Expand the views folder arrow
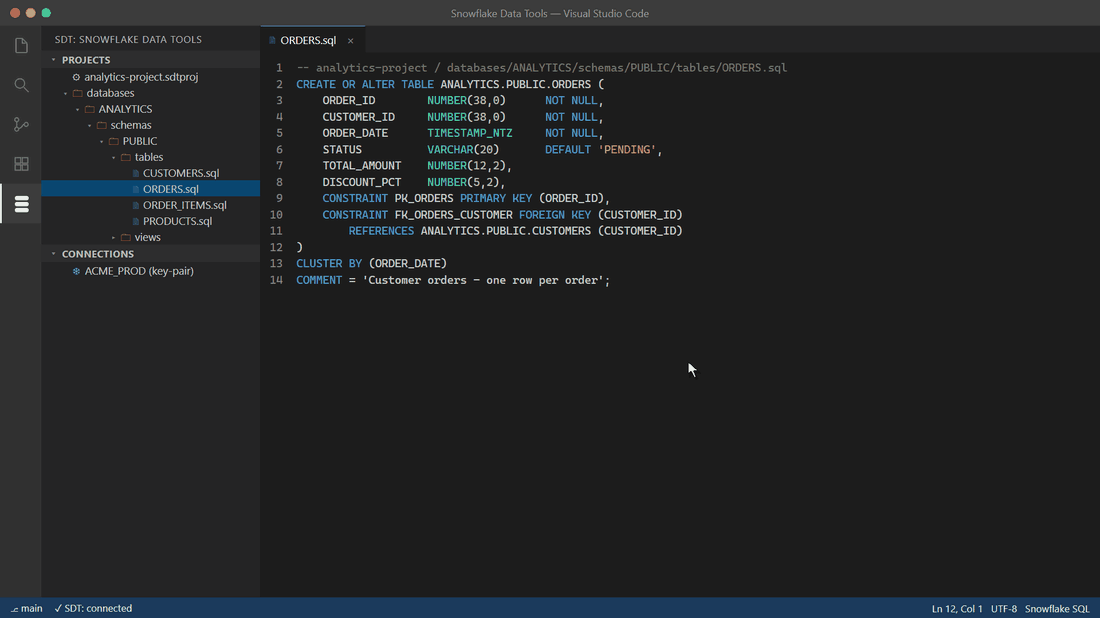Screen dimensions: 1100x618 click(113, 238)
